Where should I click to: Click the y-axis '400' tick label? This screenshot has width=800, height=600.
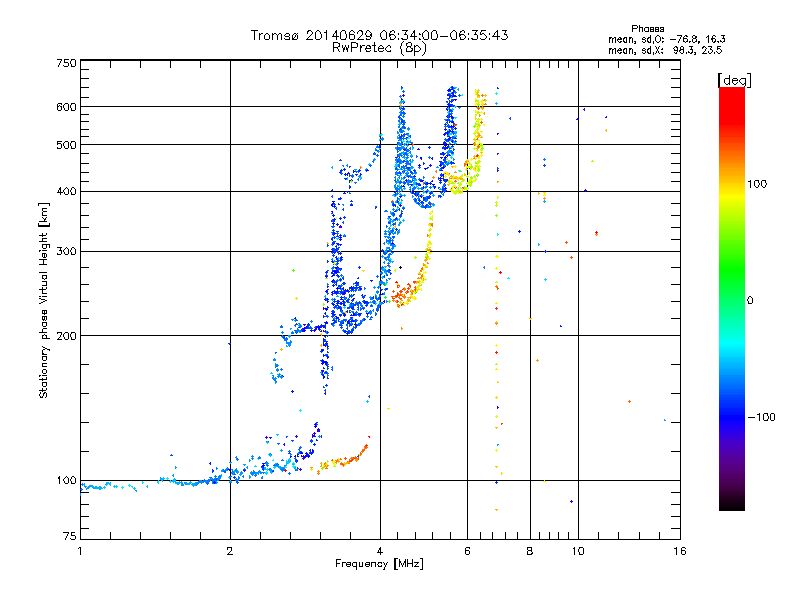click(x=67, y=192)
